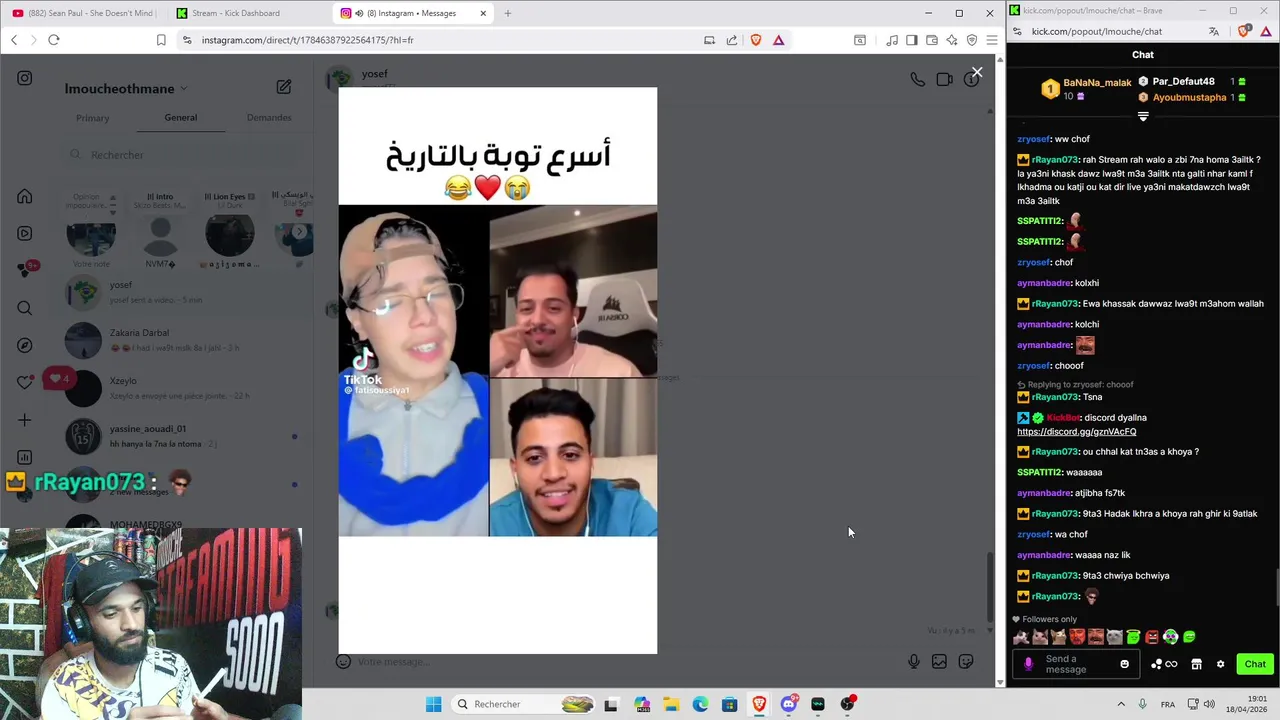Open a new browser tab
Screen dimensions: 1280x720
tap(507, 13)
